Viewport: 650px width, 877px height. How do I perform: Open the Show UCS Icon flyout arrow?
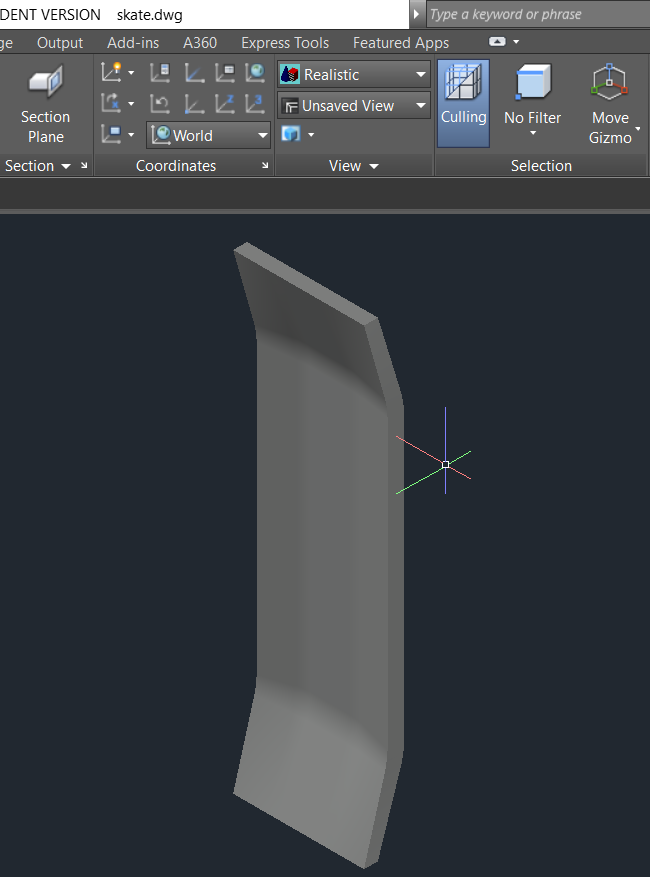131,73
